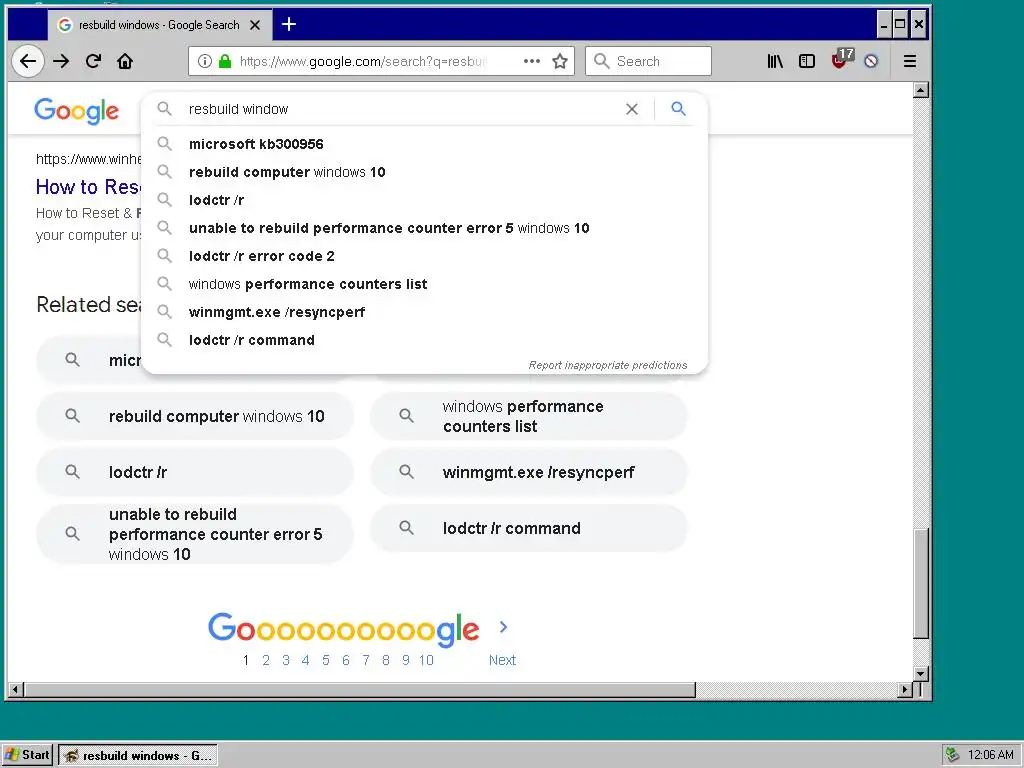The height and width of the screenshot is (768, 1024).
Task: Clear the Google search box with the X
Action: coord(632,109)
